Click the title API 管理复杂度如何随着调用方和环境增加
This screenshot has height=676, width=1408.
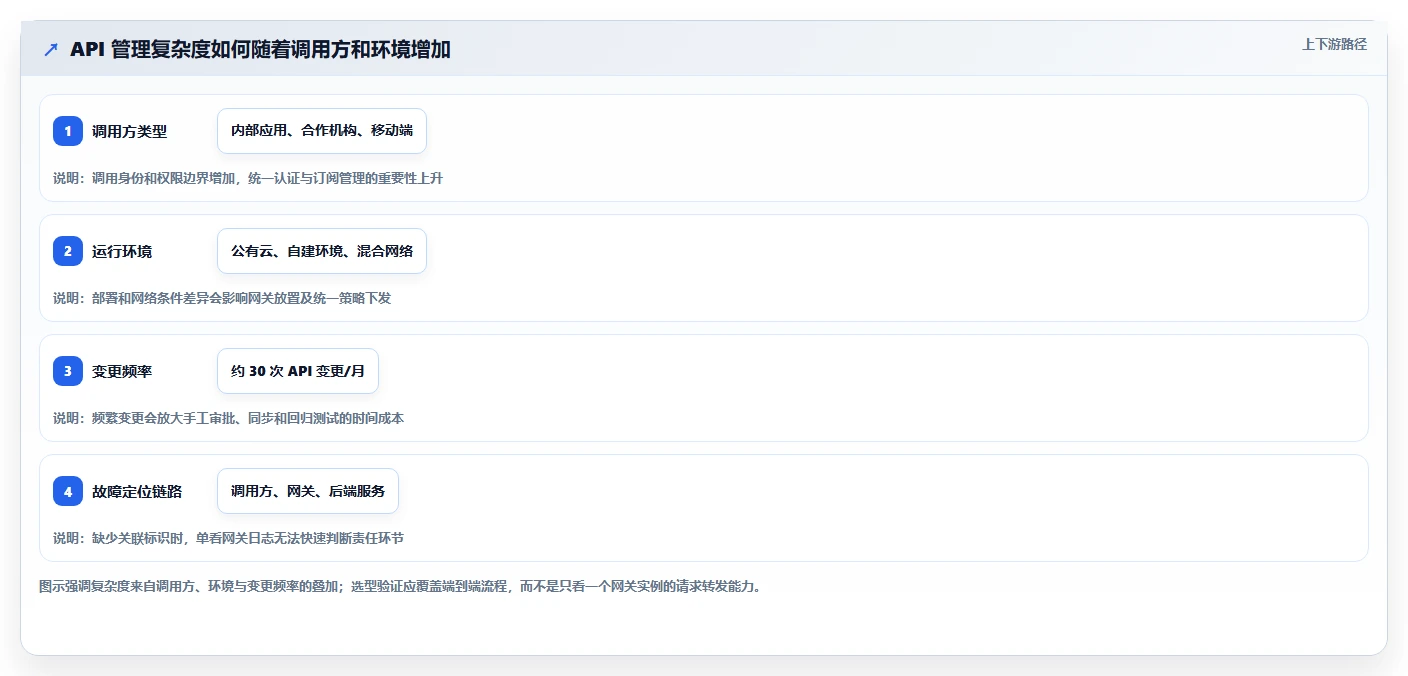tap(260, 50)
